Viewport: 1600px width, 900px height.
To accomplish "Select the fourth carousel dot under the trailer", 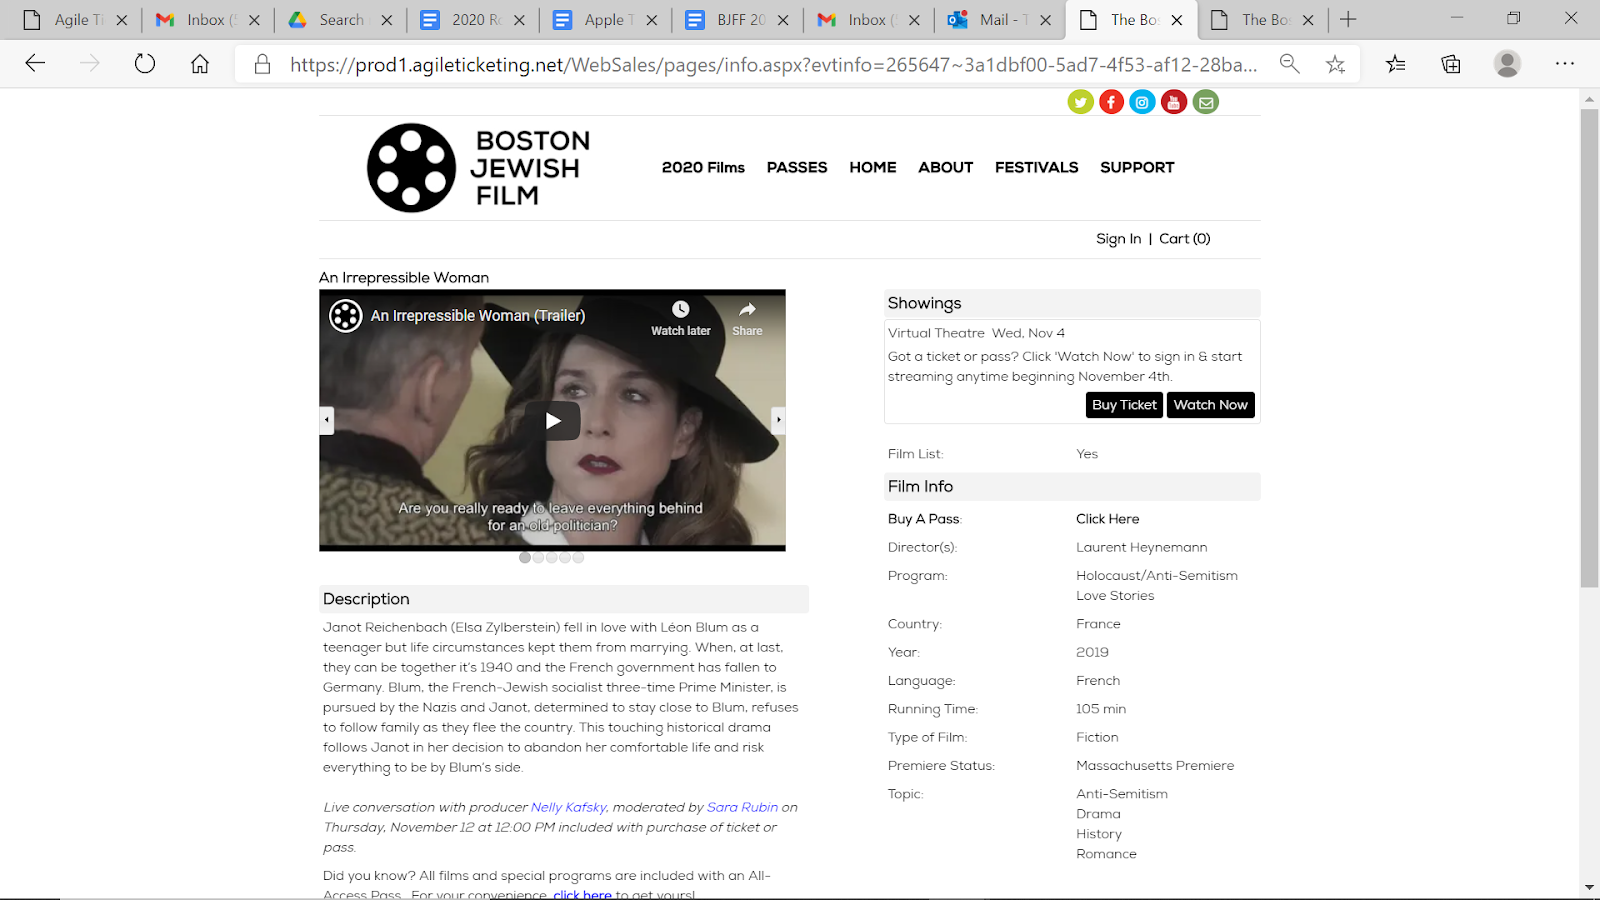I will (x=565, y=558).
